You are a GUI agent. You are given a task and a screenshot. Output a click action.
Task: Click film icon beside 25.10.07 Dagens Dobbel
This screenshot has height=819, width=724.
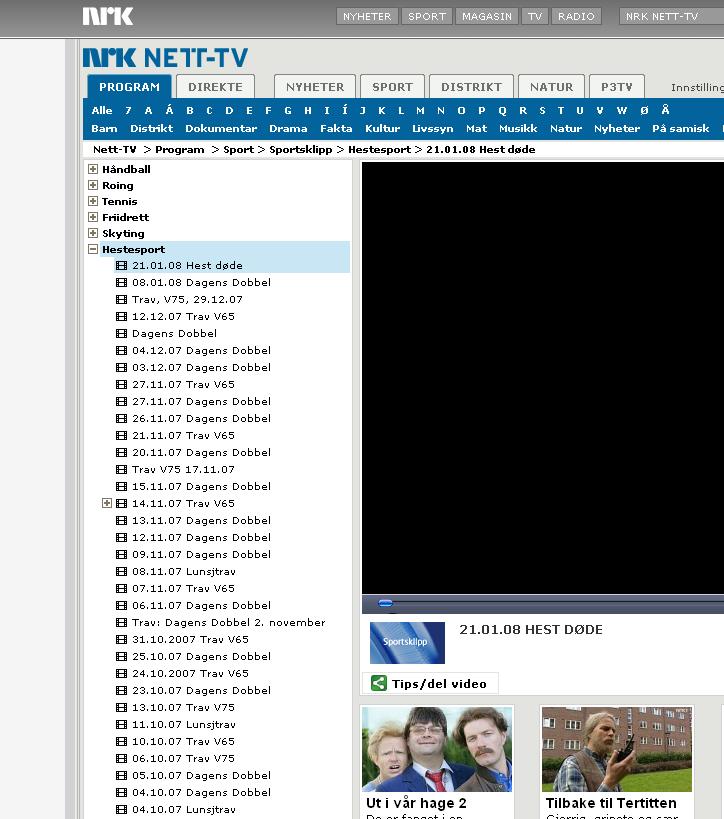[x=121, y=657]
